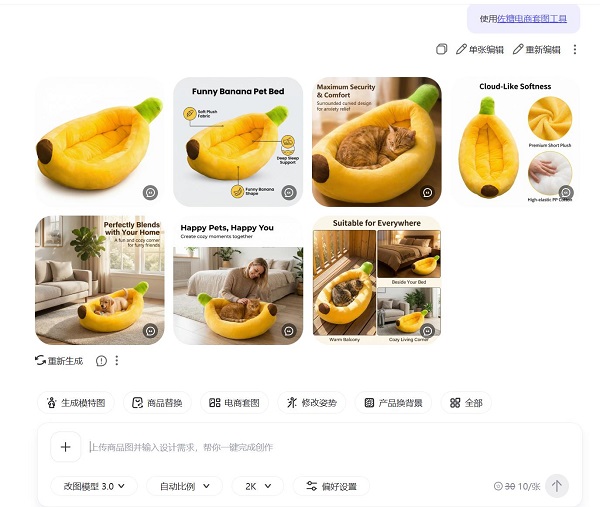This screenshot has width=600, height=507.
Task: Open the 佐糖电商套图工具 link
Action: pyautogui.click(x=532, y=19)
